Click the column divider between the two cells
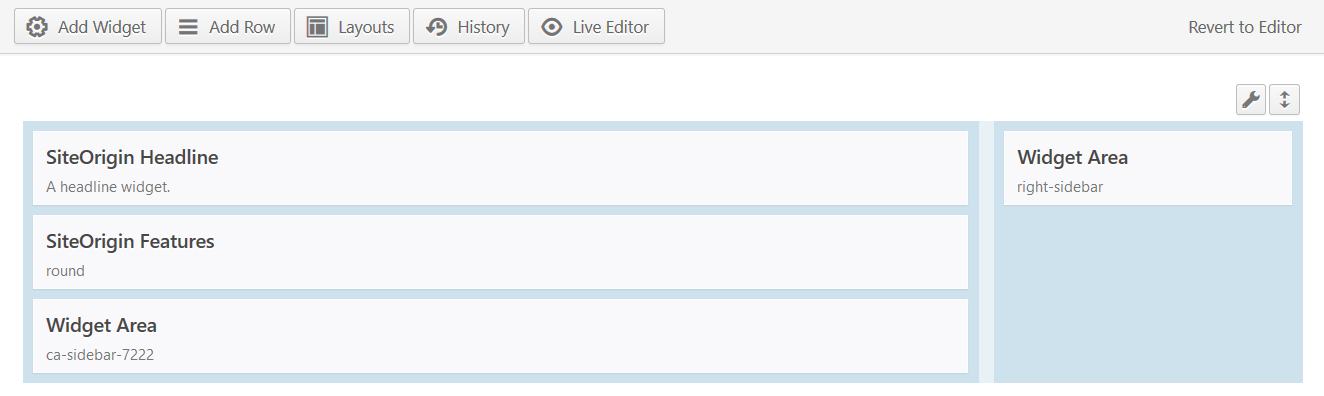 (x=986, y=252)
